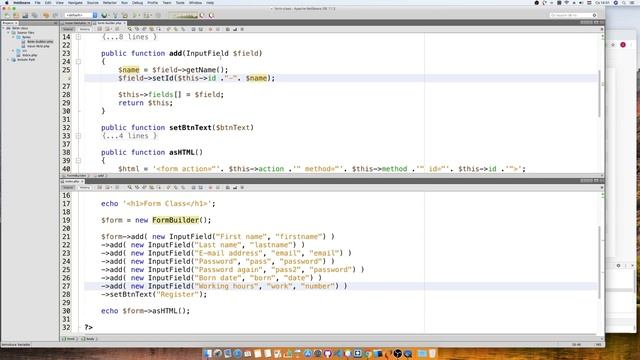Click the upper editor vertical scrollbar
Viewport: 640px width, 360px height.
click(x=600, y=93)
